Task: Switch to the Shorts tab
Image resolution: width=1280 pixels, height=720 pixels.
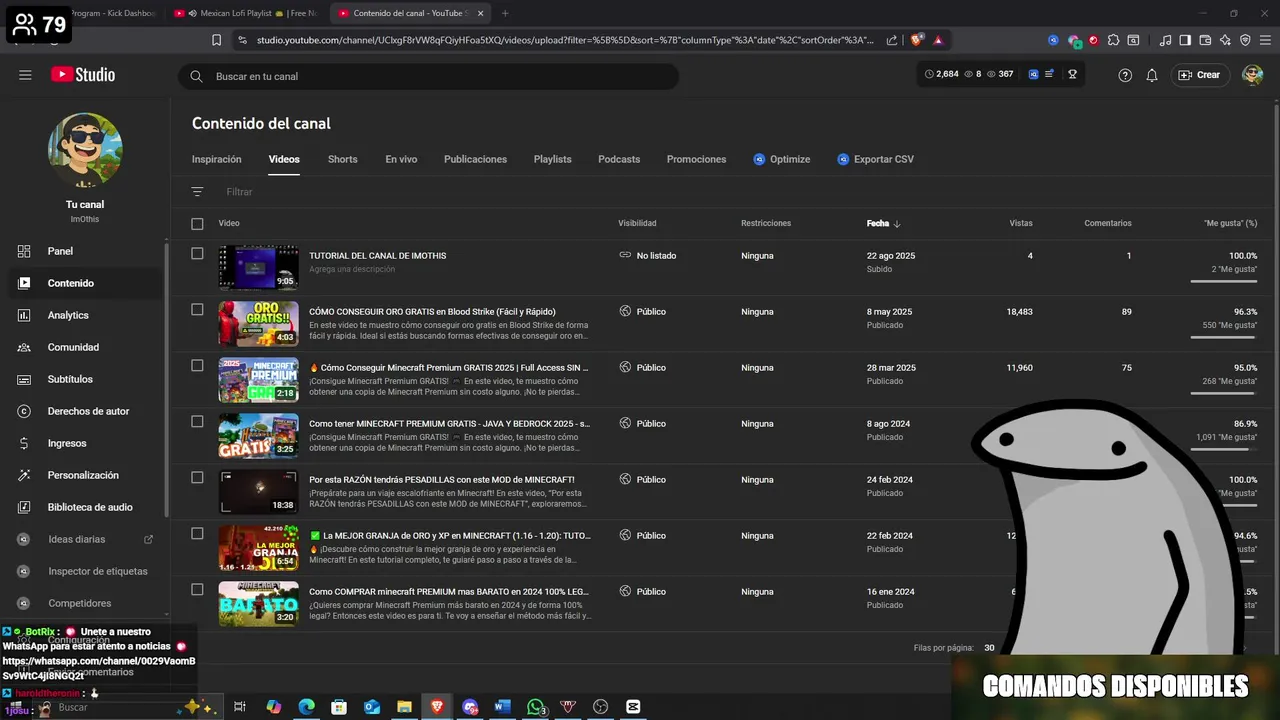Action: click(x=342, y=159)
